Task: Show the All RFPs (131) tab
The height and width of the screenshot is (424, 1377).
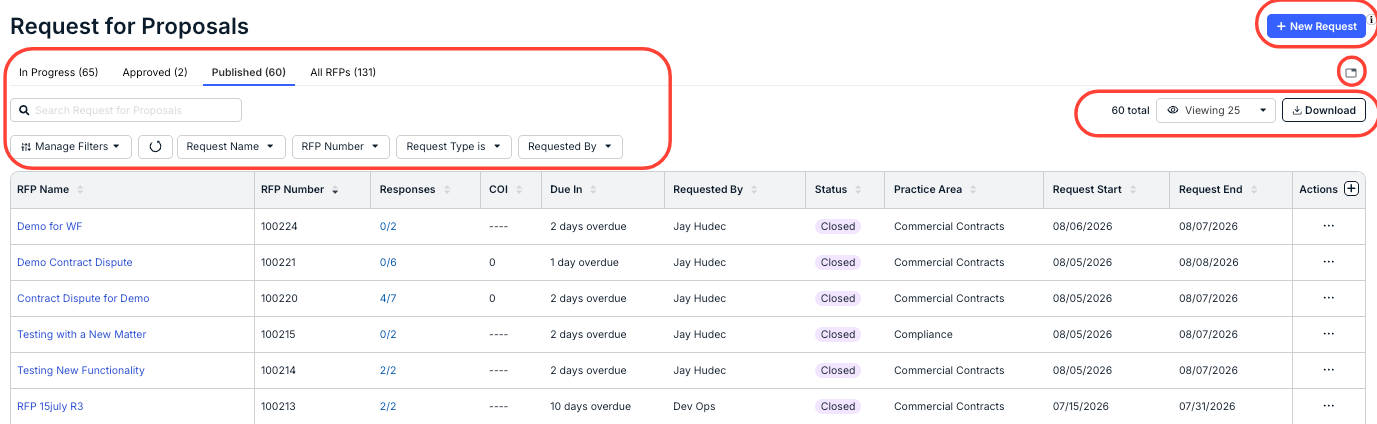Action: pos(343,72)
